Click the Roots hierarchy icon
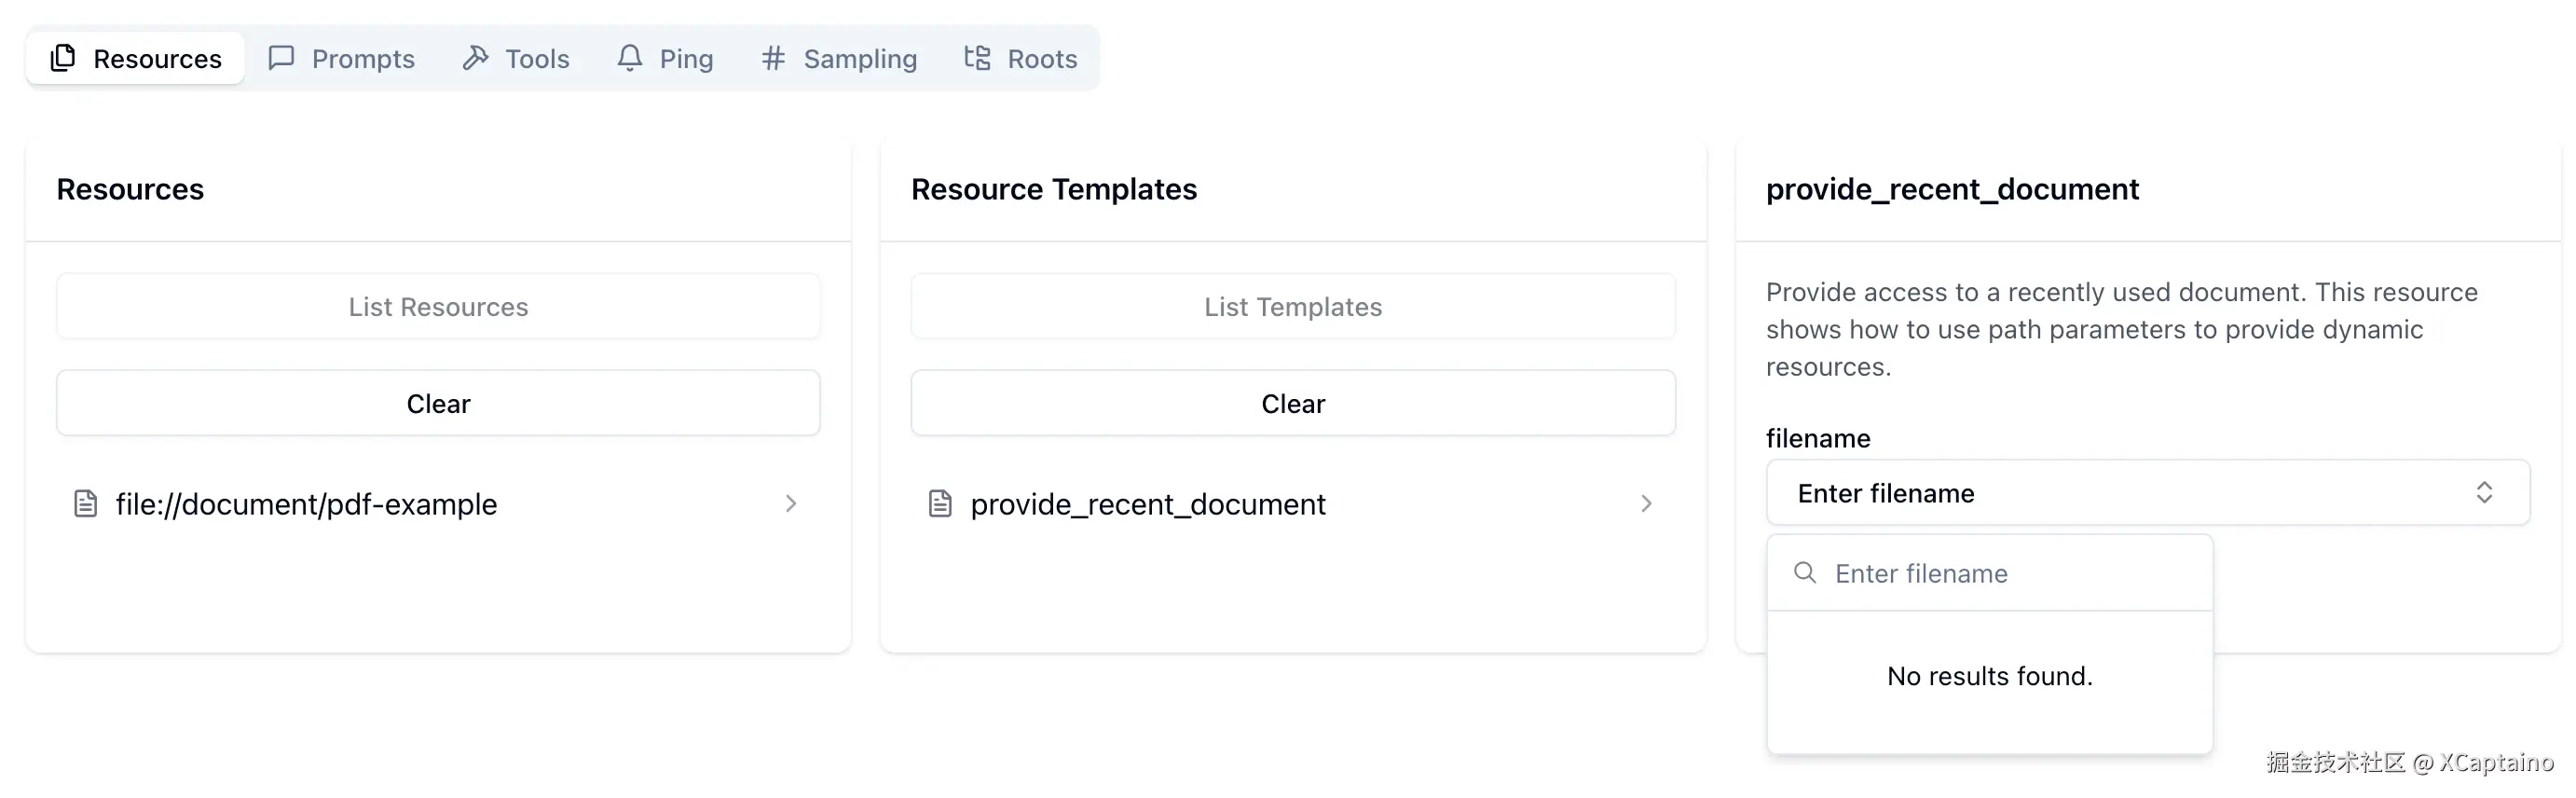2576x798 pixels. [976, 58]
